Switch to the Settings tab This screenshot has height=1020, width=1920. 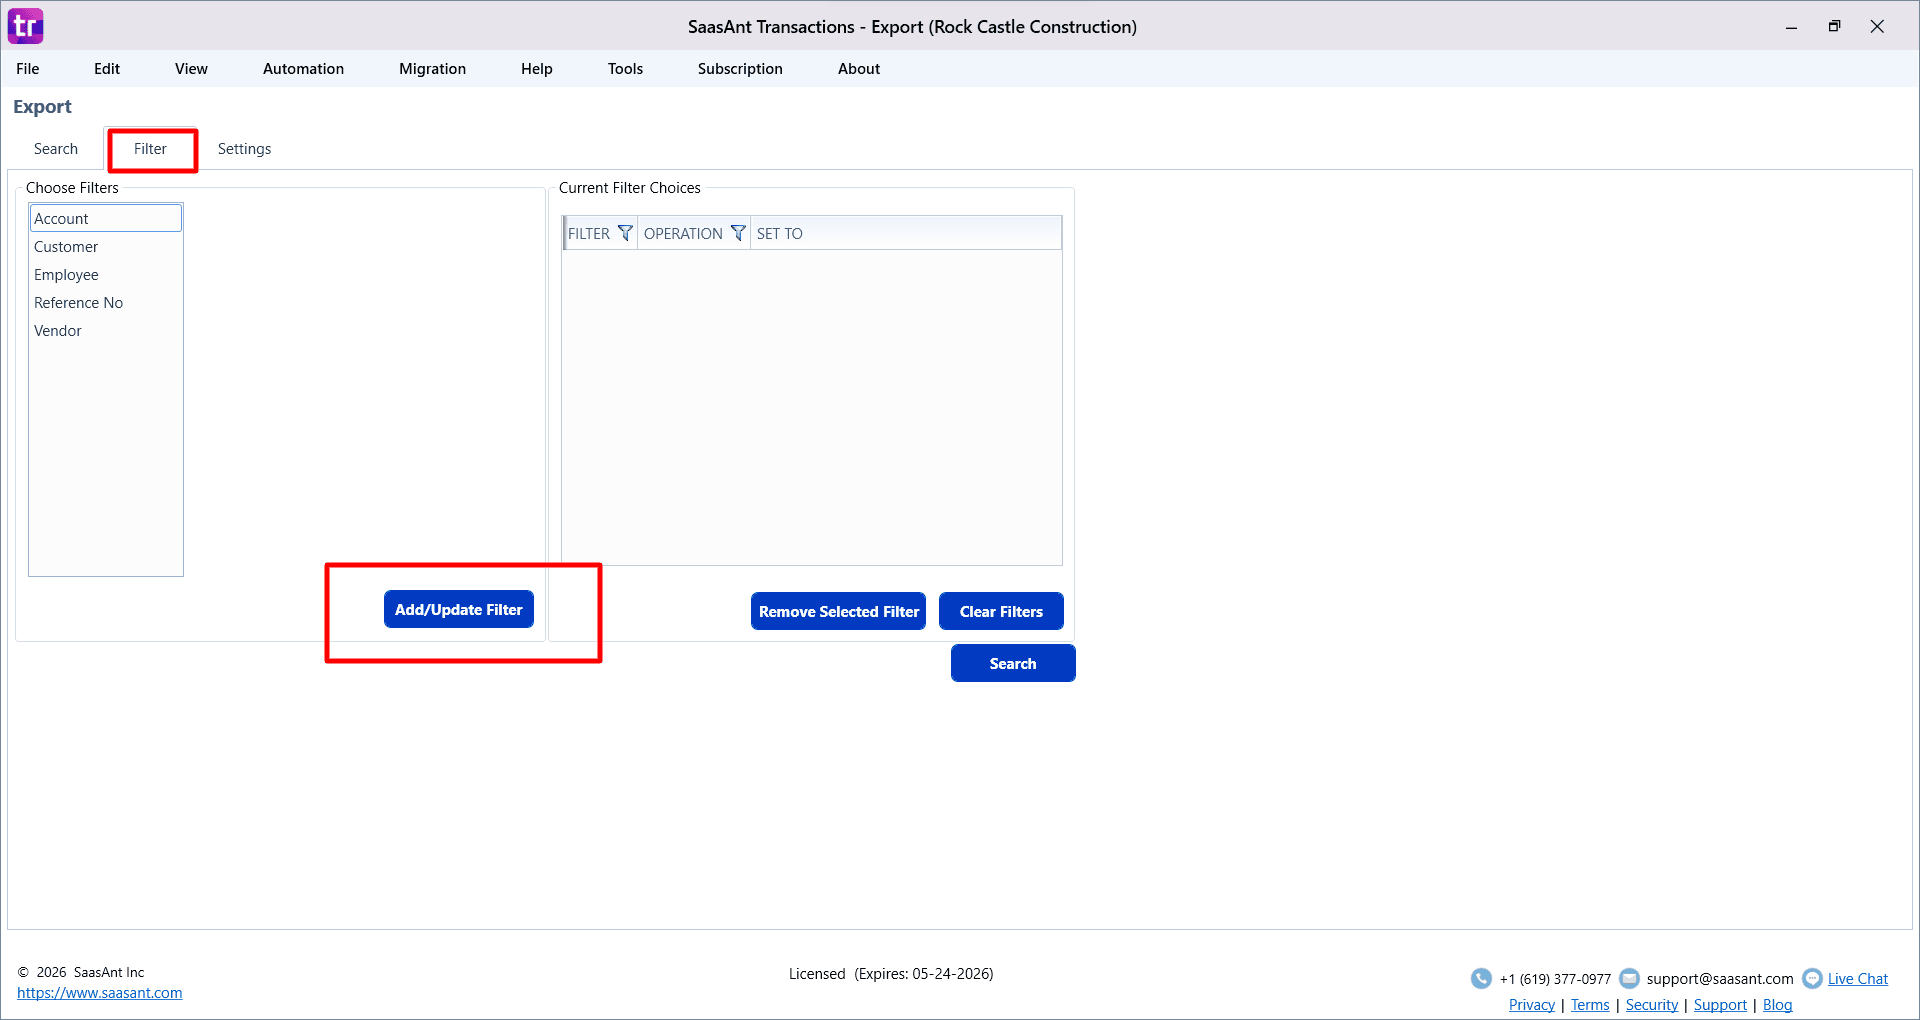pos(244,149)
